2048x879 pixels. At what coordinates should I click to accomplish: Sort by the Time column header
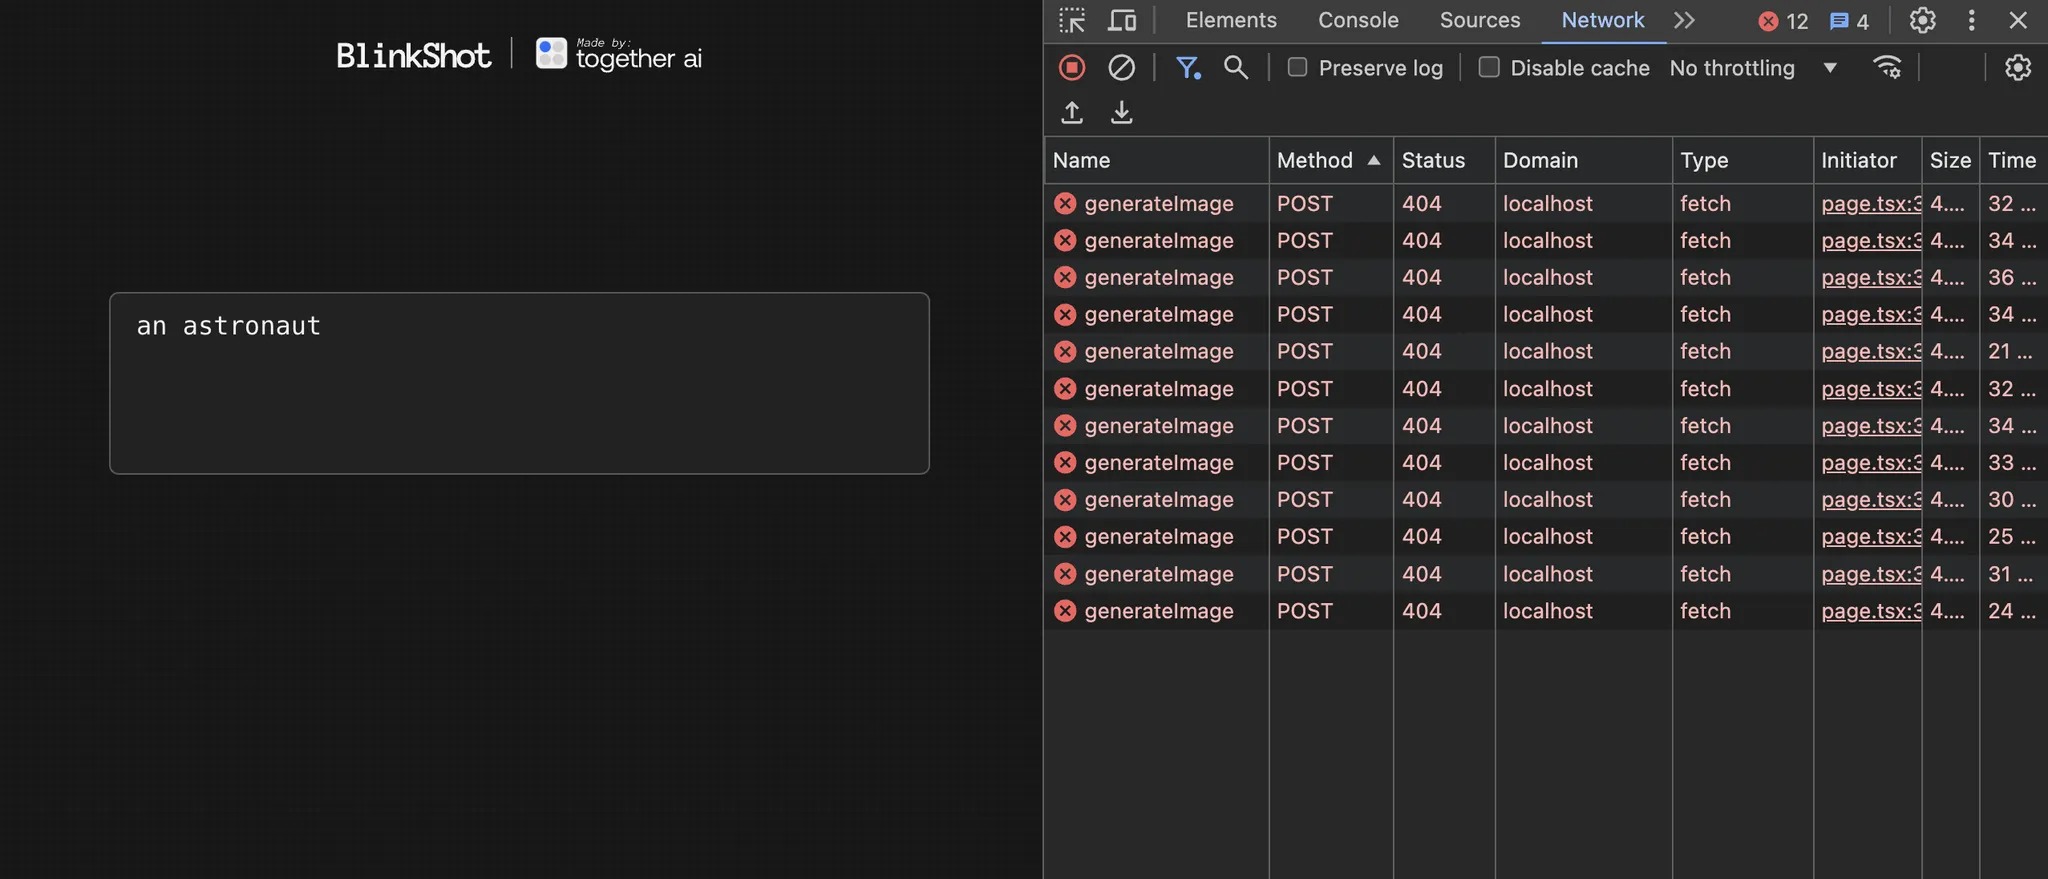point(2013,160)
